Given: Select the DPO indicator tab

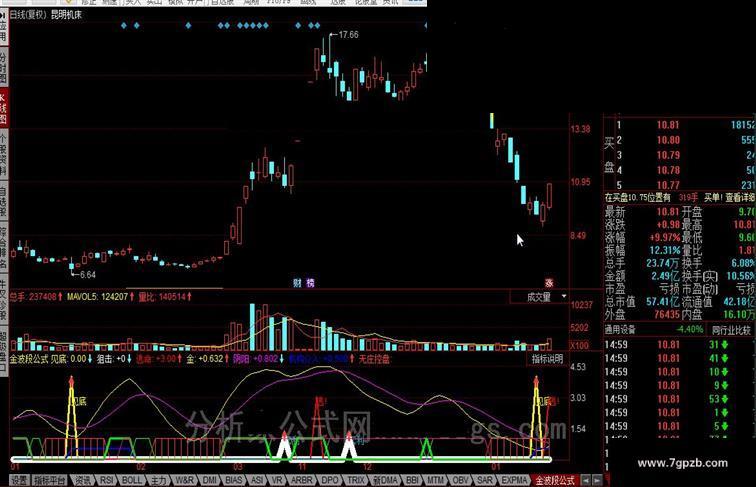Looking at the screenshot, I should point(330,480).
